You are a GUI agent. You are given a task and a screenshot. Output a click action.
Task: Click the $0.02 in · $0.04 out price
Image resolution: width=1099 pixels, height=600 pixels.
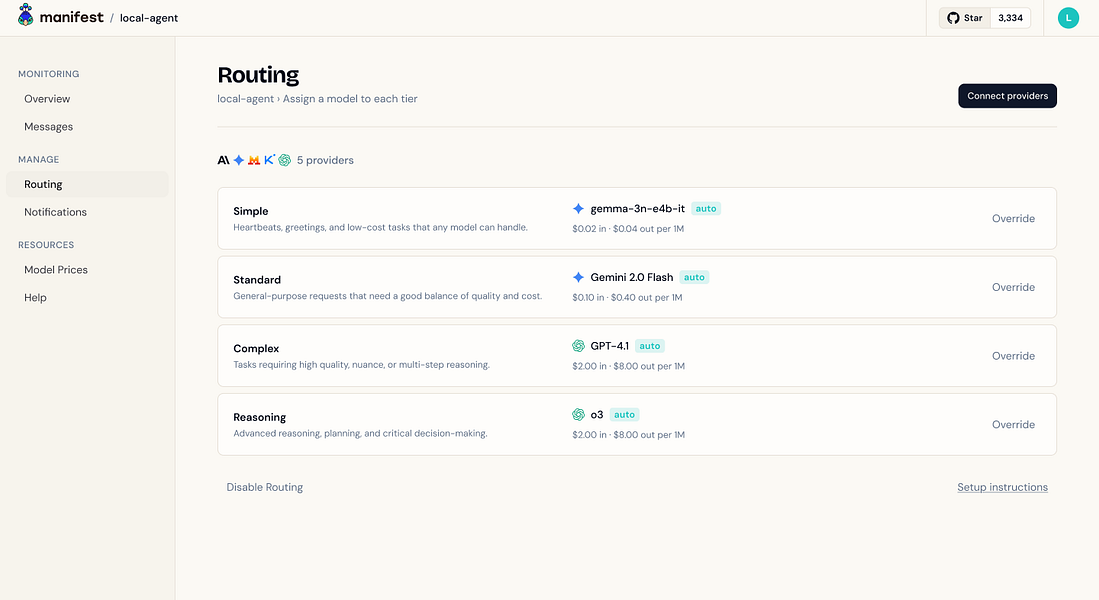pos(628,229)
